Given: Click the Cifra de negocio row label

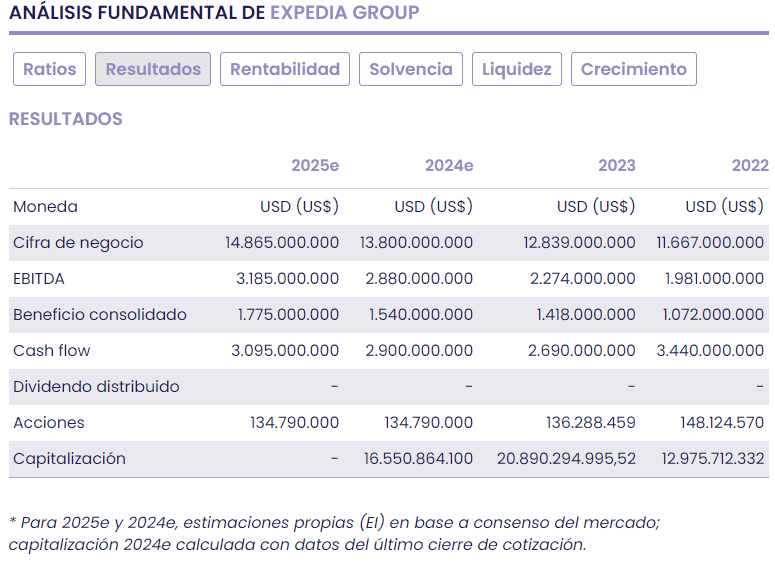Looking at the screenshot, I should [78, 243].
